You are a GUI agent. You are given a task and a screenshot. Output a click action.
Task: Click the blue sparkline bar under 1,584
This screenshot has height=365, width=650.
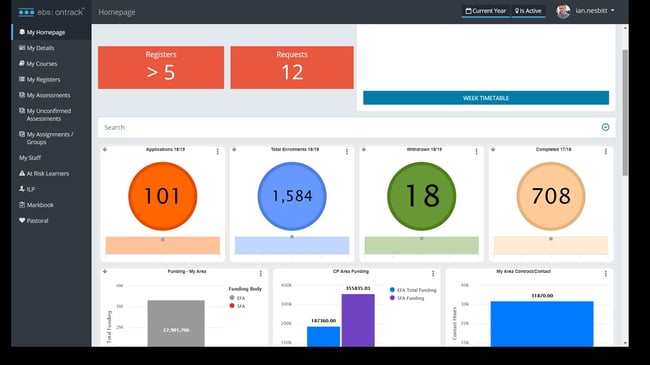click(x=292, y=245)
